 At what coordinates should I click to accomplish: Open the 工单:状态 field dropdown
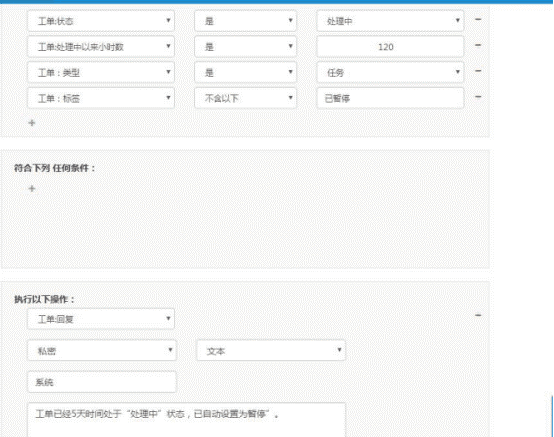tap(101, 21)
